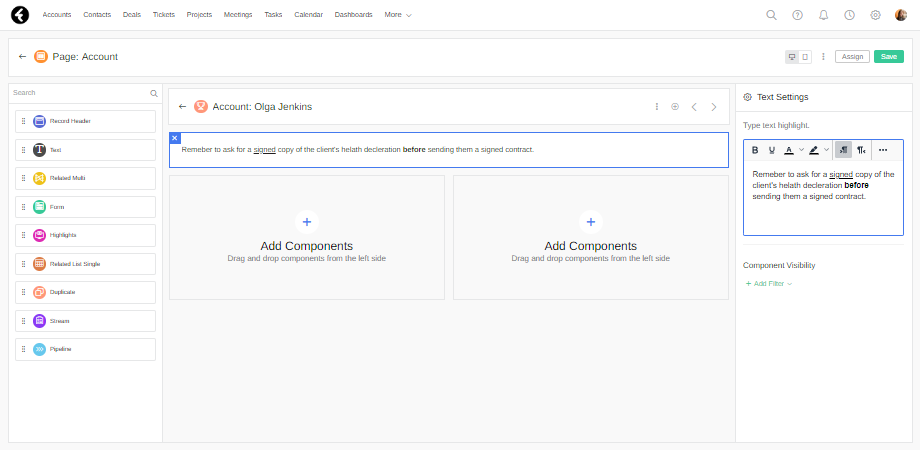Click the left-to-right text direction icon

(843, 150)
